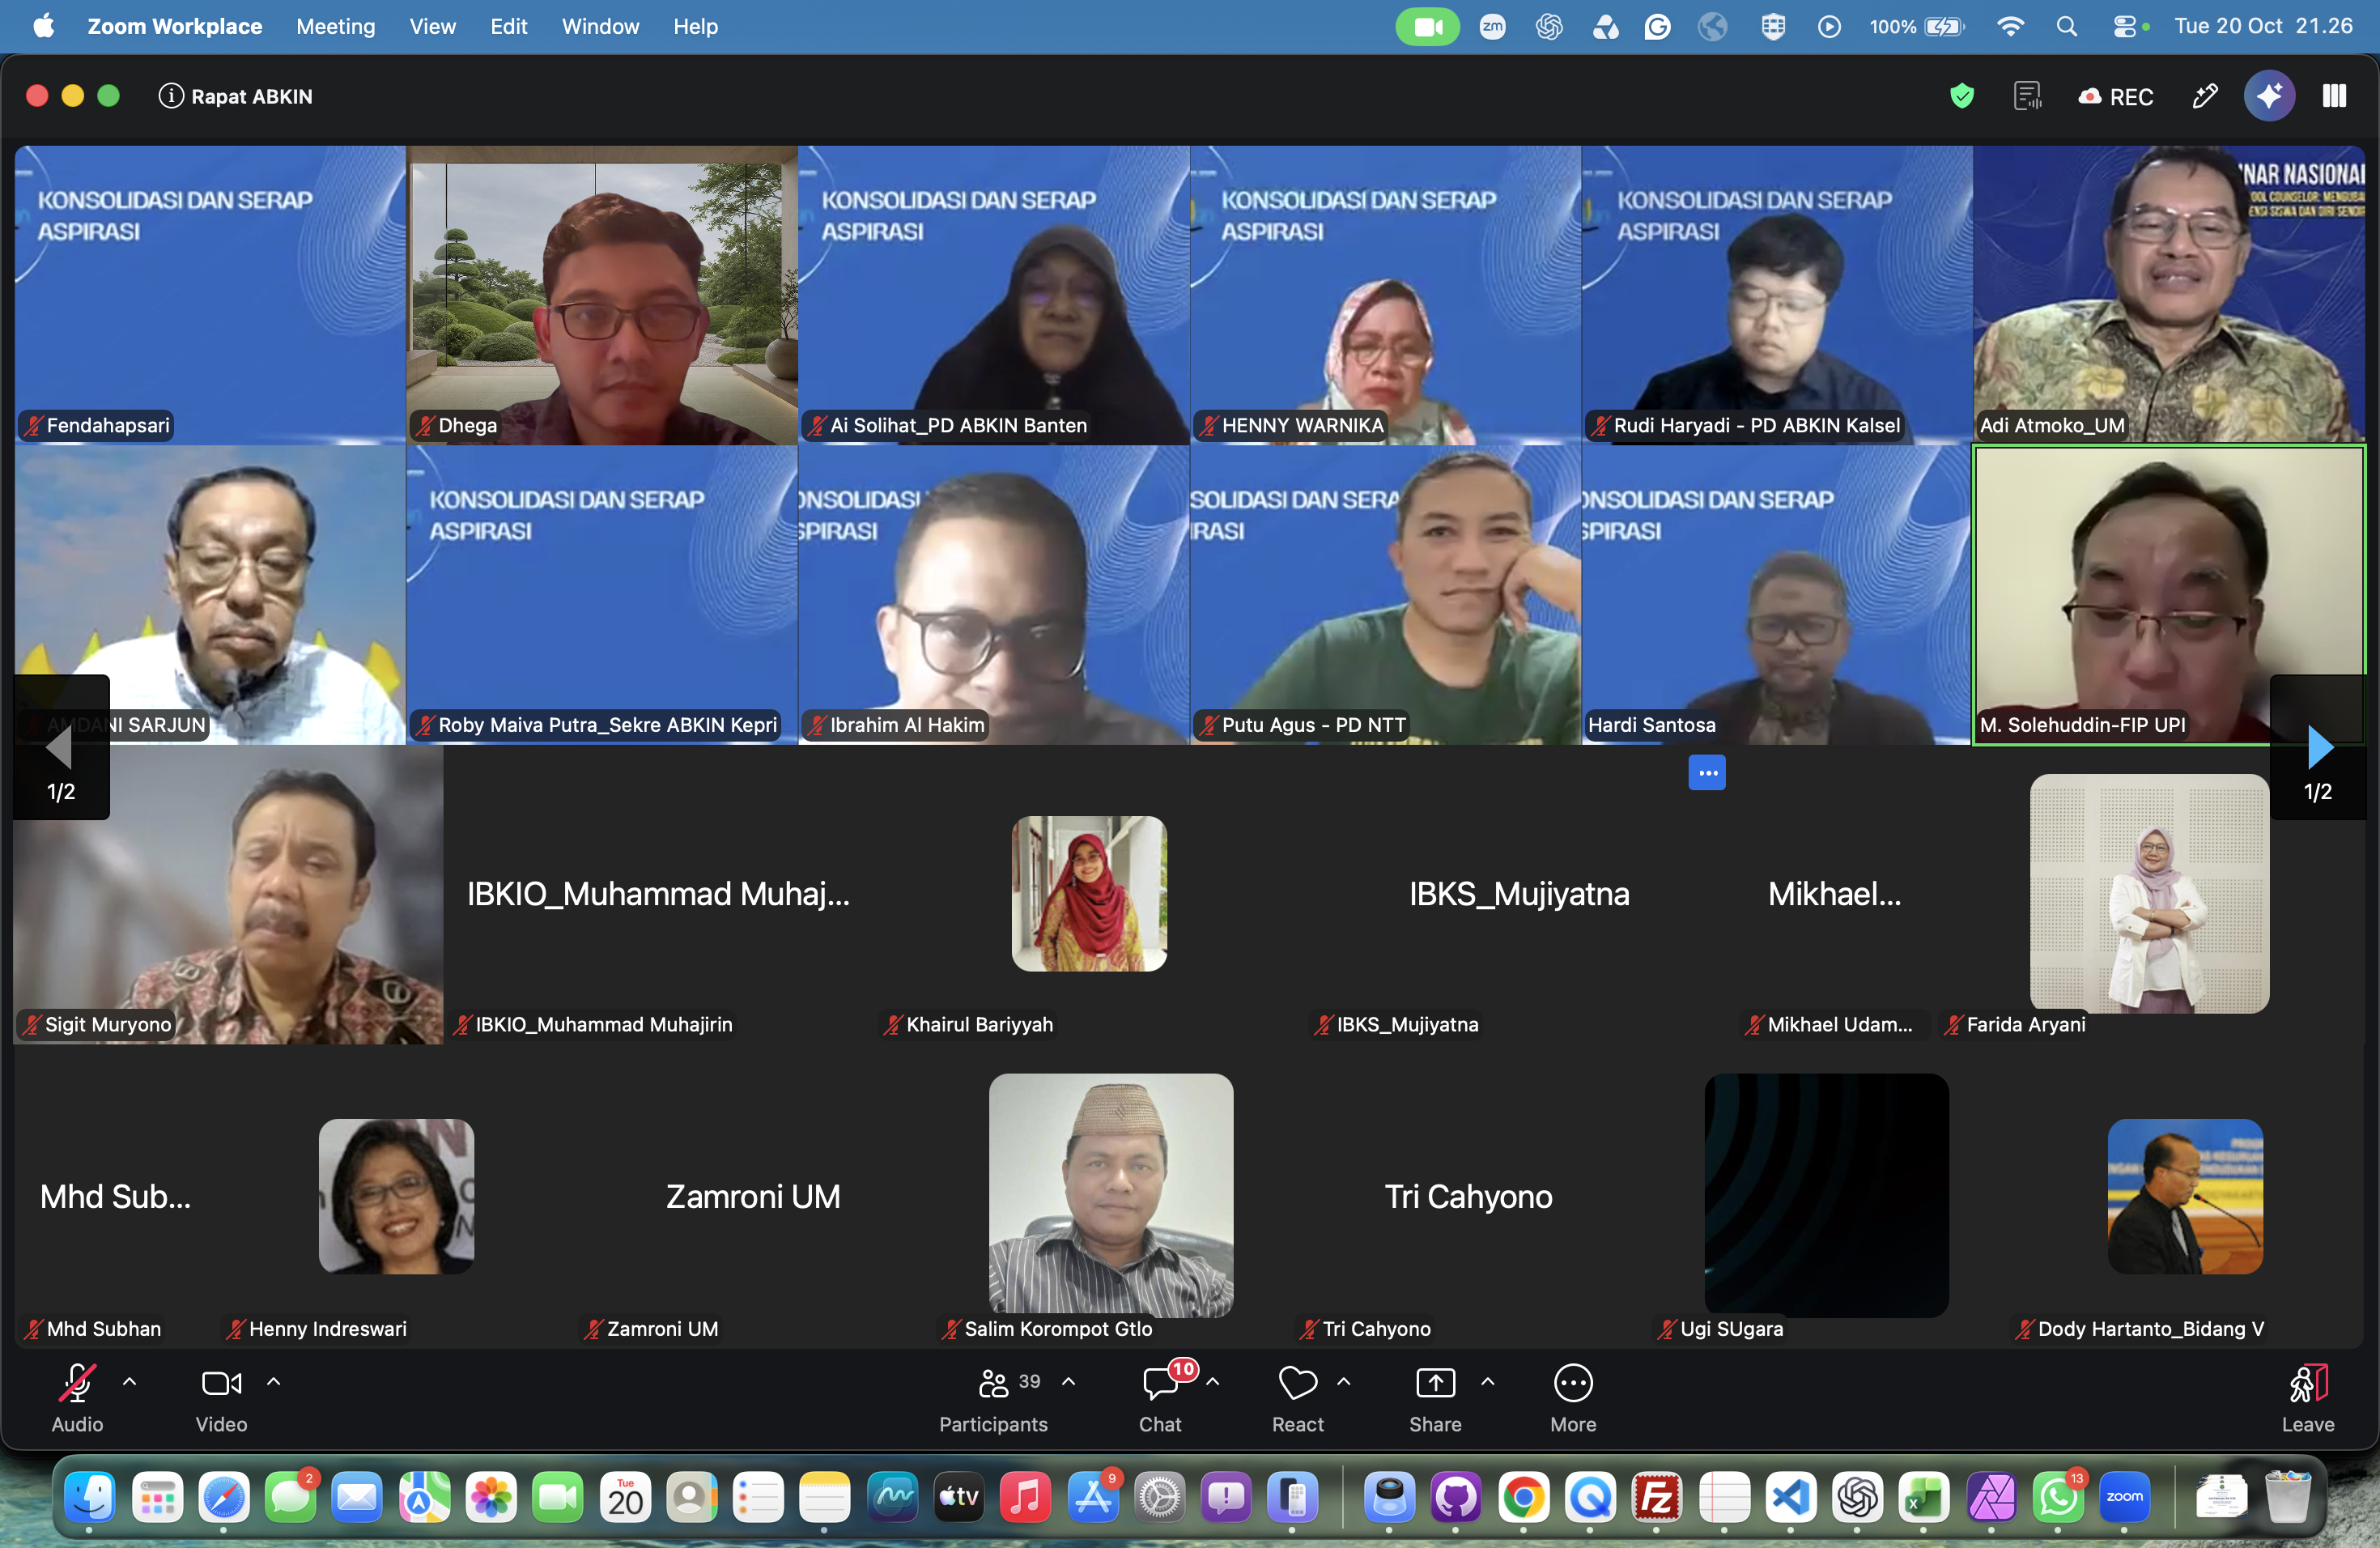Expand the React options arrow
This screenshot has width=2380, height=1548.
point(1344,1381)
